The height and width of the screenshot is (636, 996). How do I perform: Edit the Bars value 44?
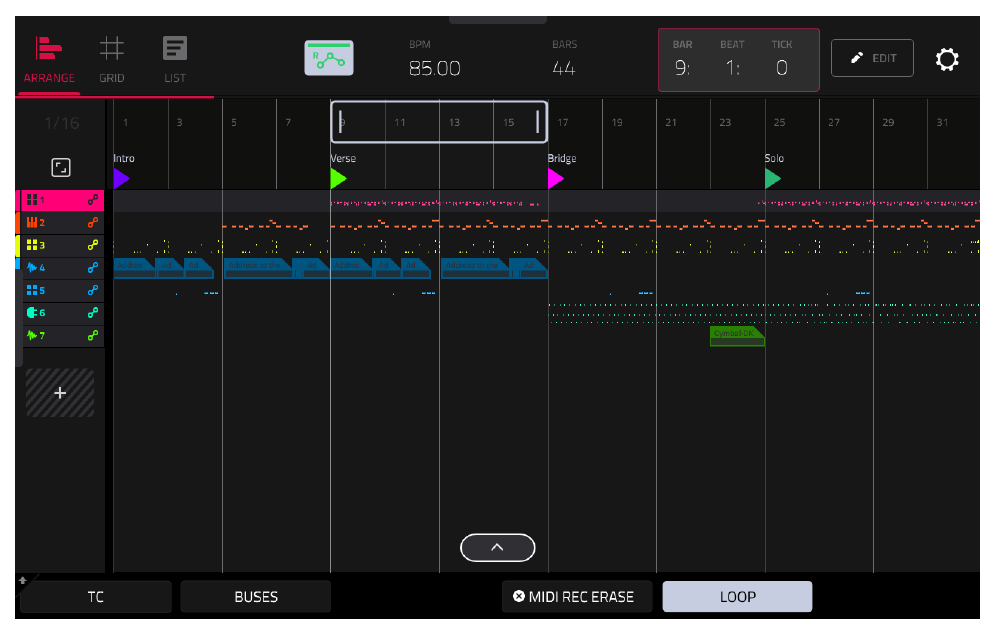point(563,68)
